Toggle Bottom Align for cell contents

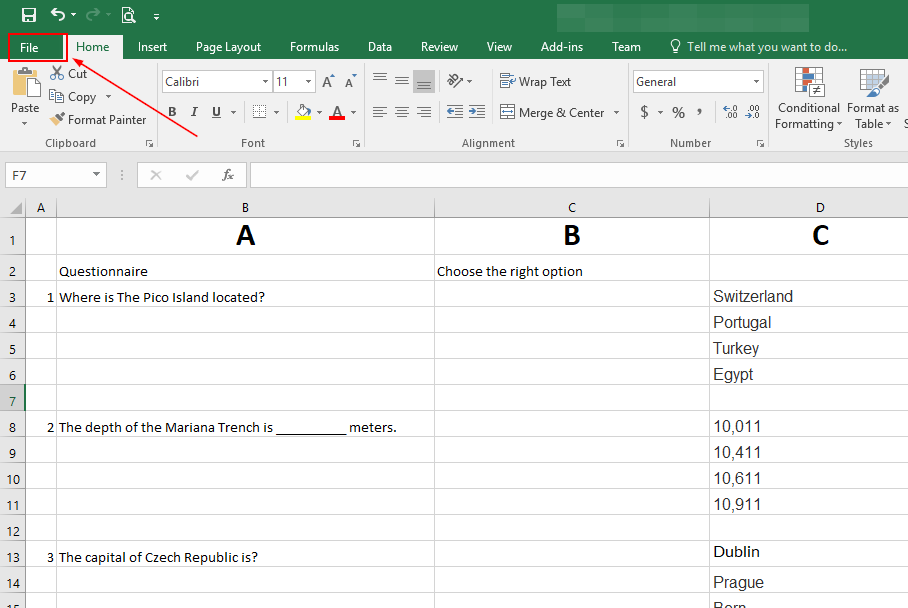(424, 82)
